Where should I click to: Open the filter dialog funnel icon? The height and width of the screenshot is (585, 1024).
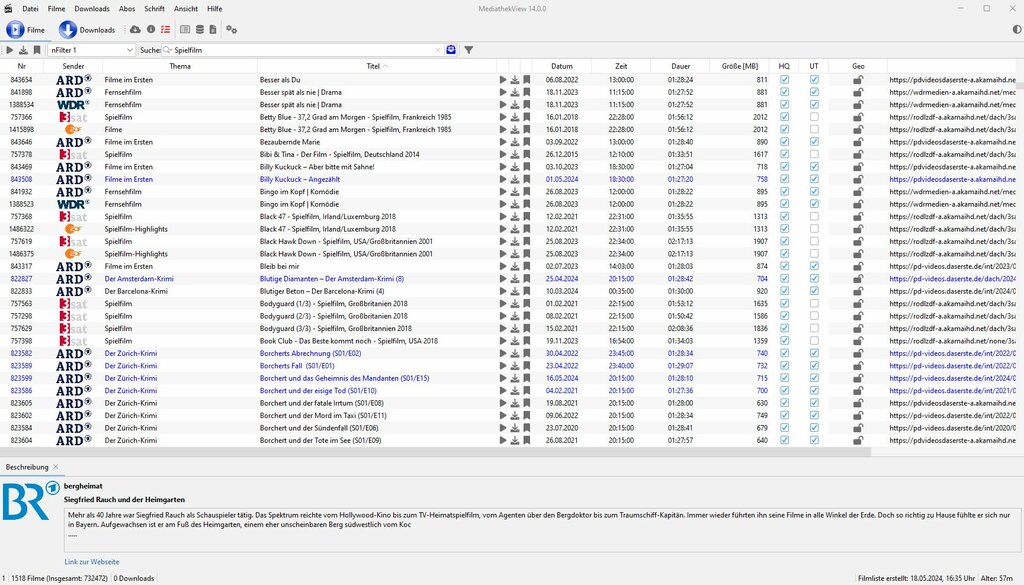(x=469, y=50)
